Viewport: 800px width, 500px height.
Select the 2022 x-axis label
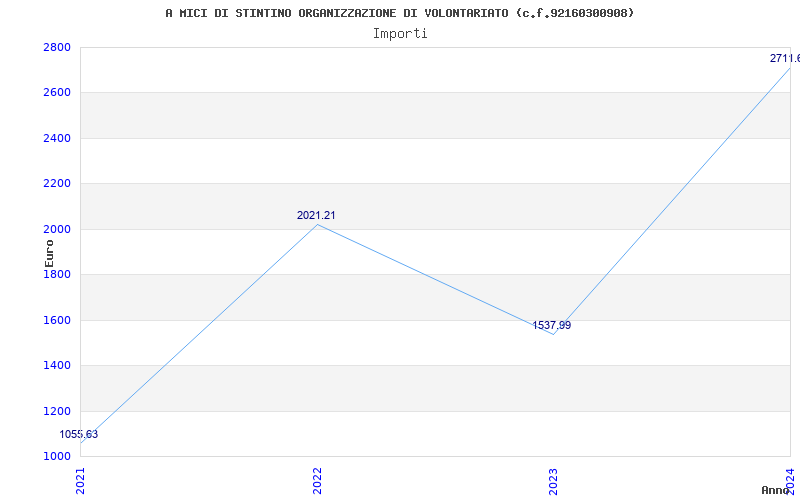pyautogui.click(x=317, y=481)
